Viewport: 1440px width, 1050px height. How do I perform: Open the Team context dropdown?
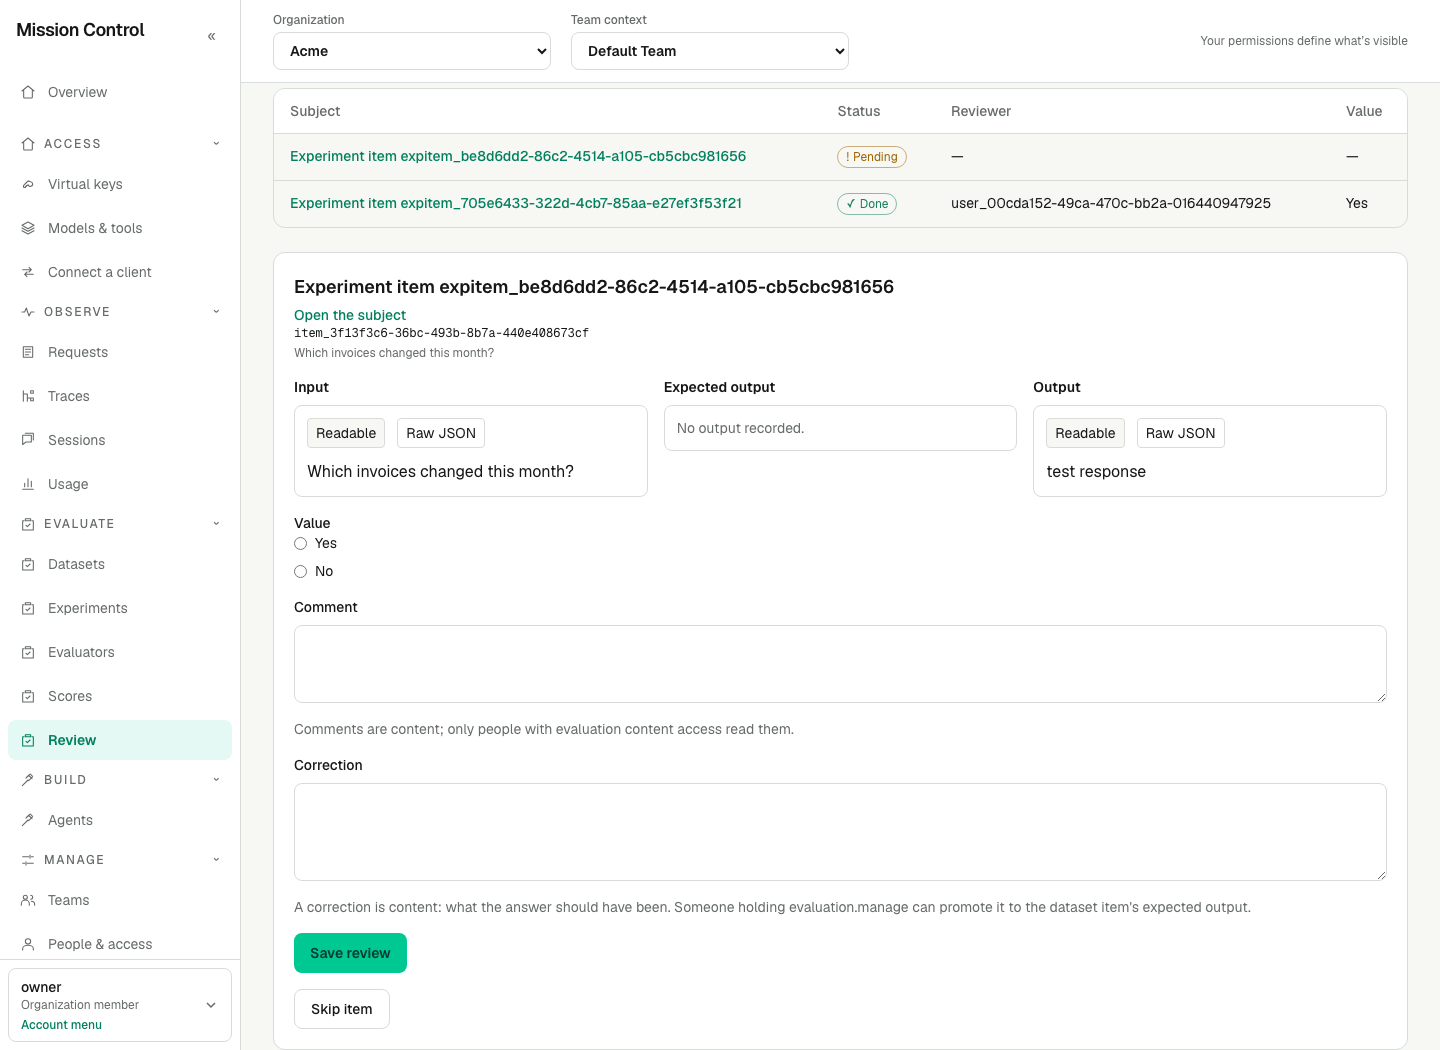pos(710,51)
